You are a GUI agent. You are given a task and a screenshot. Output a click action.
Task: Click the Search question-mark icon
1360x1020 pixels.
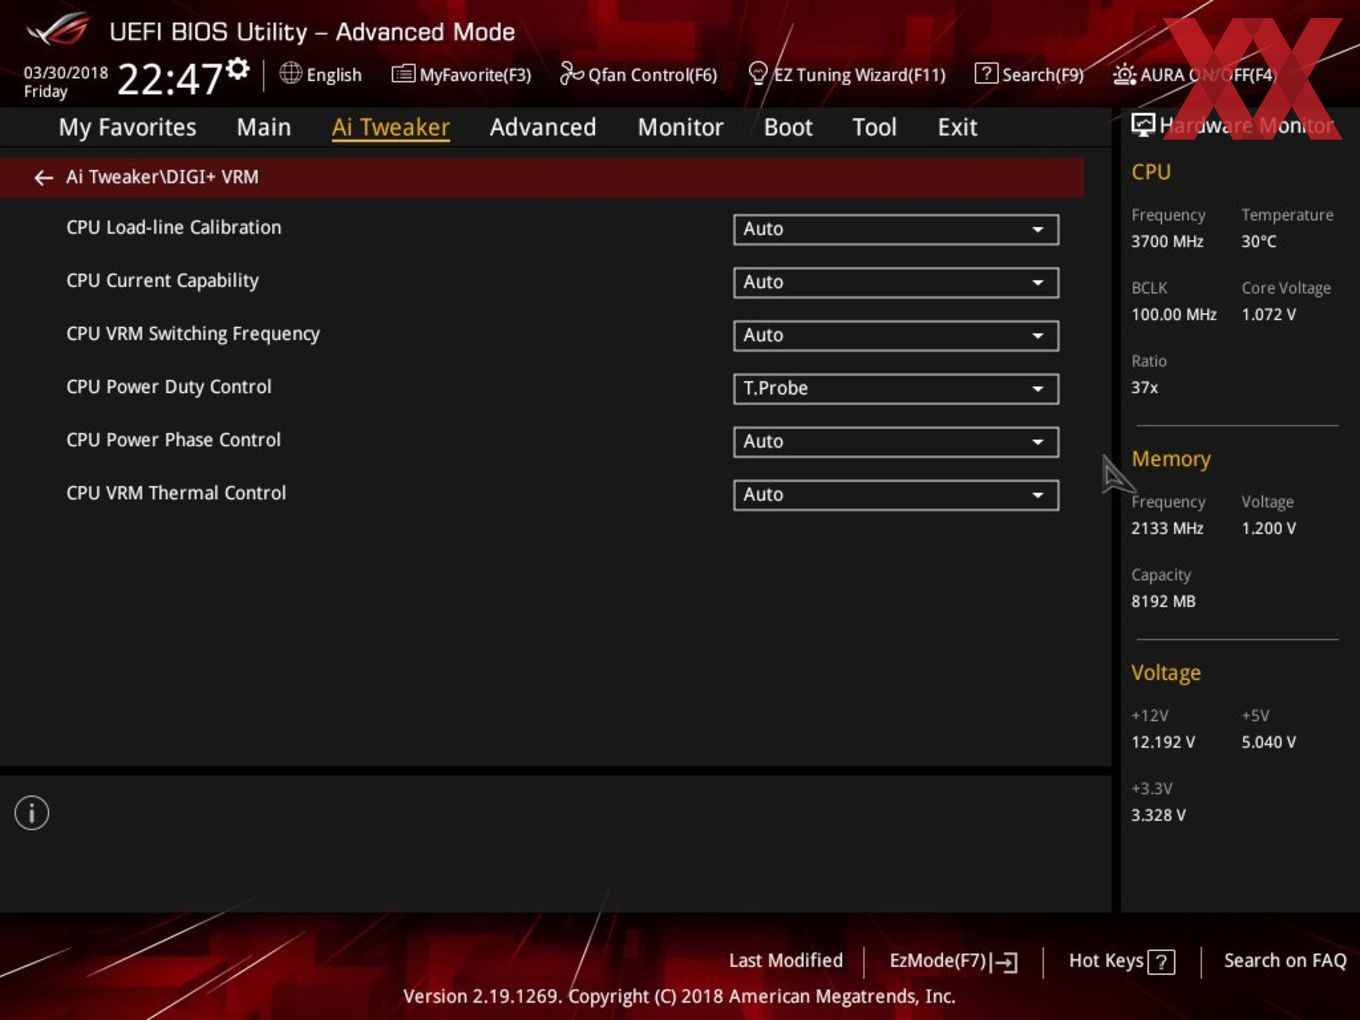click(x=986, y=74)
